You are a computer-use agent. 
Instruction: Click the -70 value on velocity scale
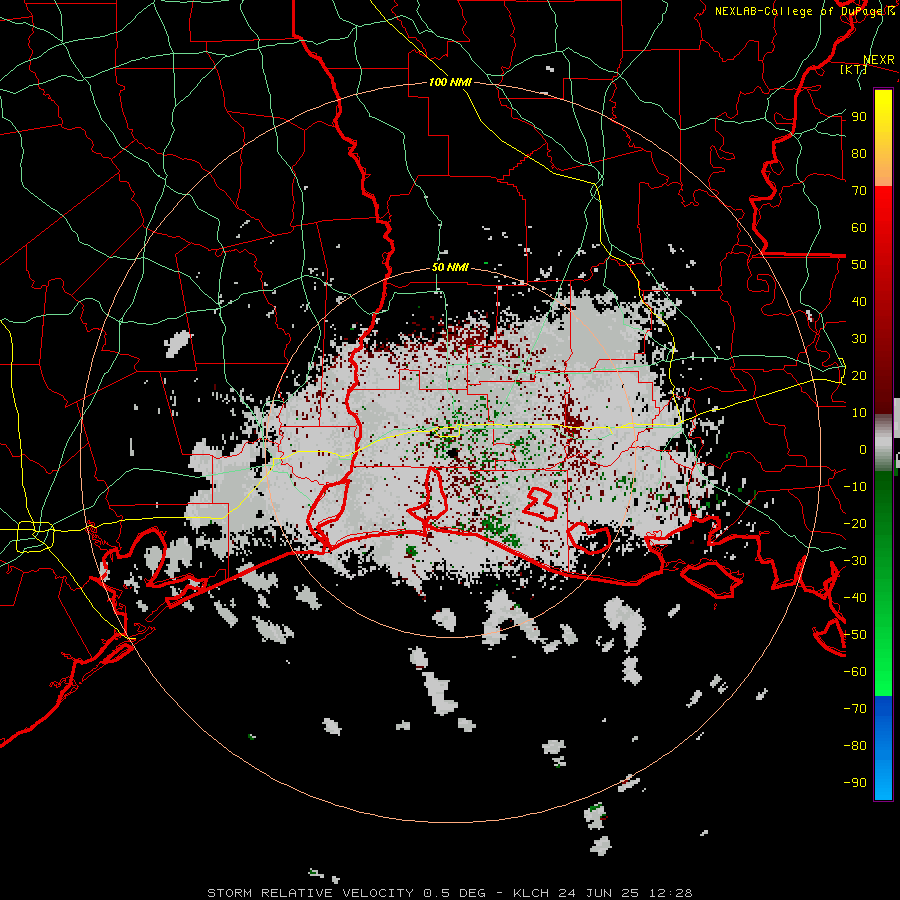pyautogui.click(x=855, y=709)
